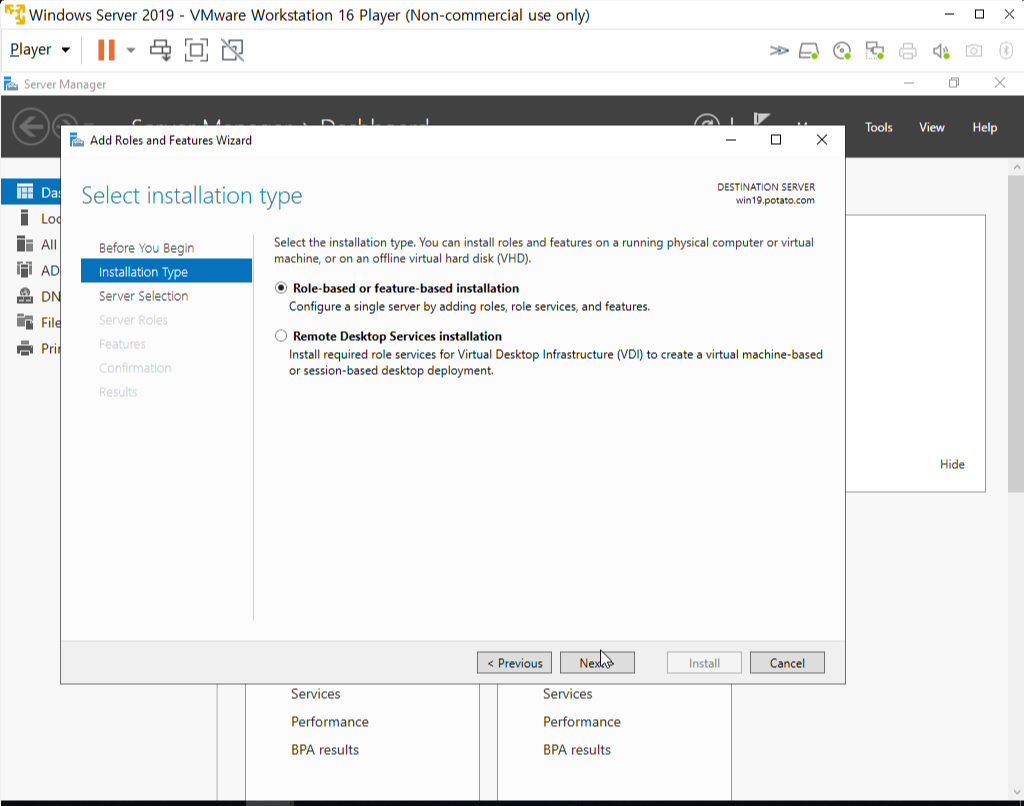Image resolution: width=1024 pixels, height=806 pixels.
Task: Open the View menu in Server Manager
Action: [931, 127]
